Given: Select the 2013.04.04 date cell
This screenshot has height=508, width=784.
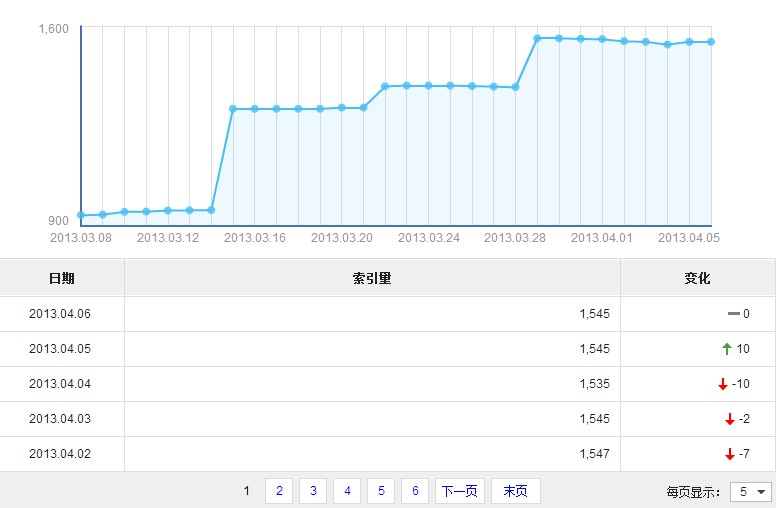Looking at the screenshot, I should pyautogui.click(x=60, y=384).
